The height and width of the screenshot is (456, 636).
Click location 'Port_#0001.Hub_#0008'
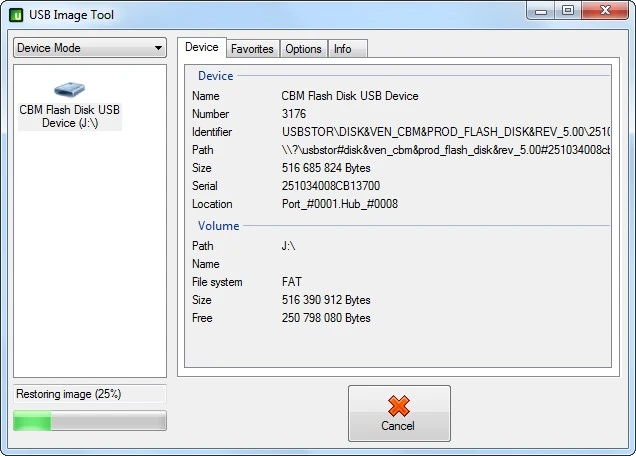(x=339, y=204)
